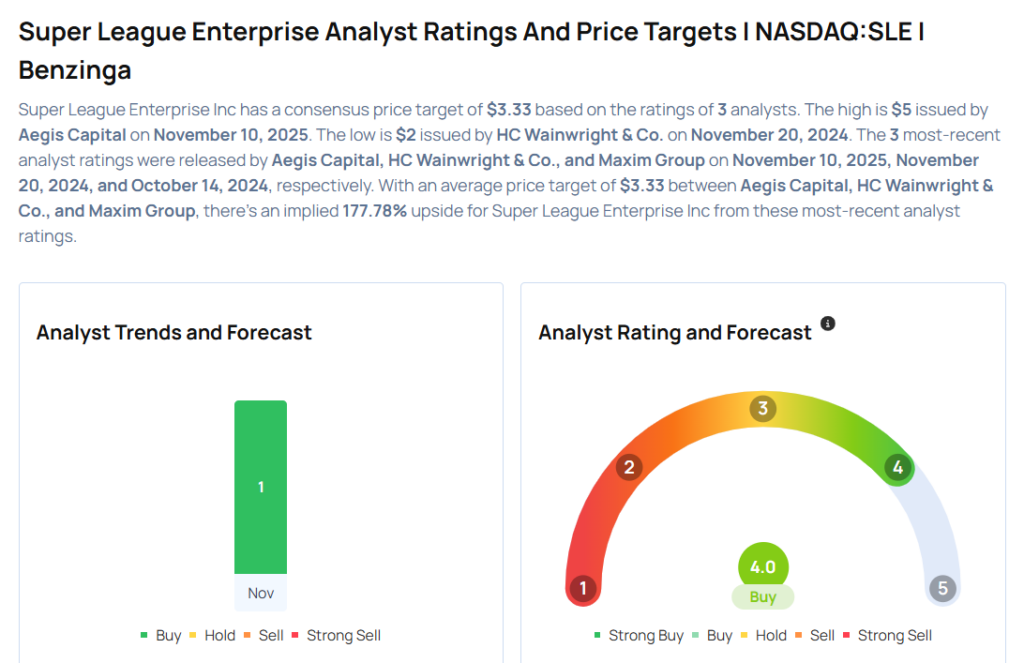The height and width of the screenshot is (663, 1024).
Task: Toggle Strong Sell in Analyst Rating legend
Action: click(888, 635)
